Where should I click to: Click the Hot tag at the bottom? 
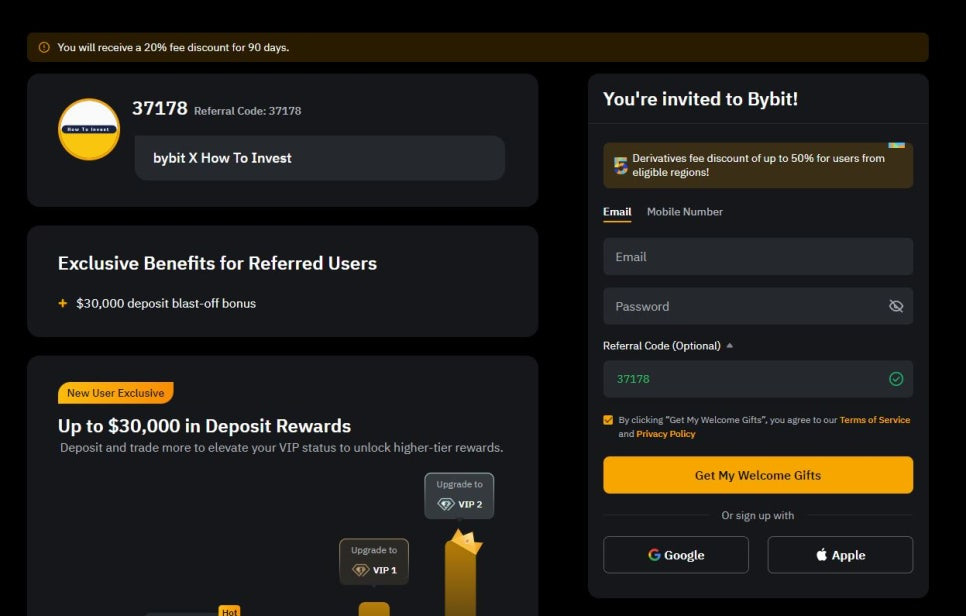229,611
